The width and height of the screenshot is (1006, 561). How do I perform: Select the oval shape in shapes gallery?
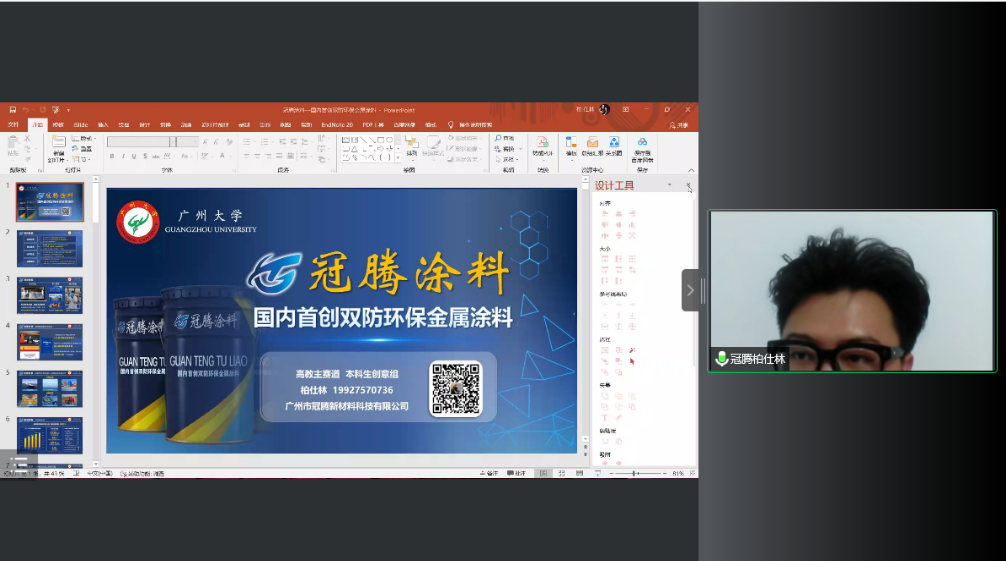click(389, 140)
